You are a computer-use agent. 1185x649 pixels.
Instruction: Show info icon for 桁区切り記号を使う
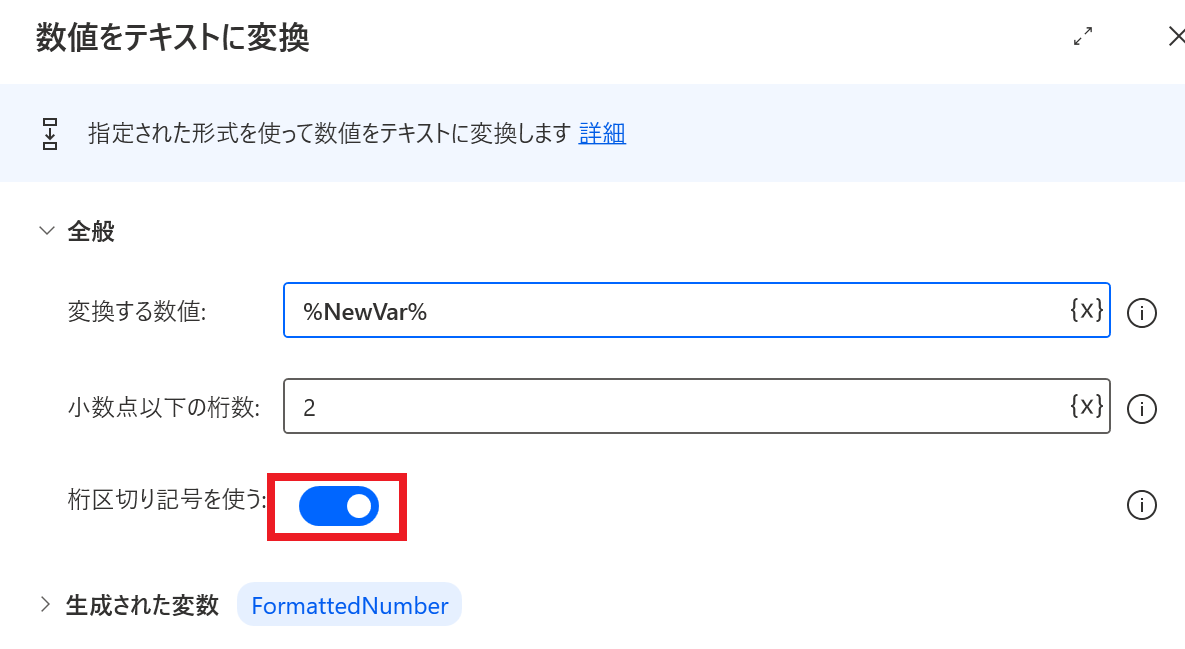(x=1141, y=505)
